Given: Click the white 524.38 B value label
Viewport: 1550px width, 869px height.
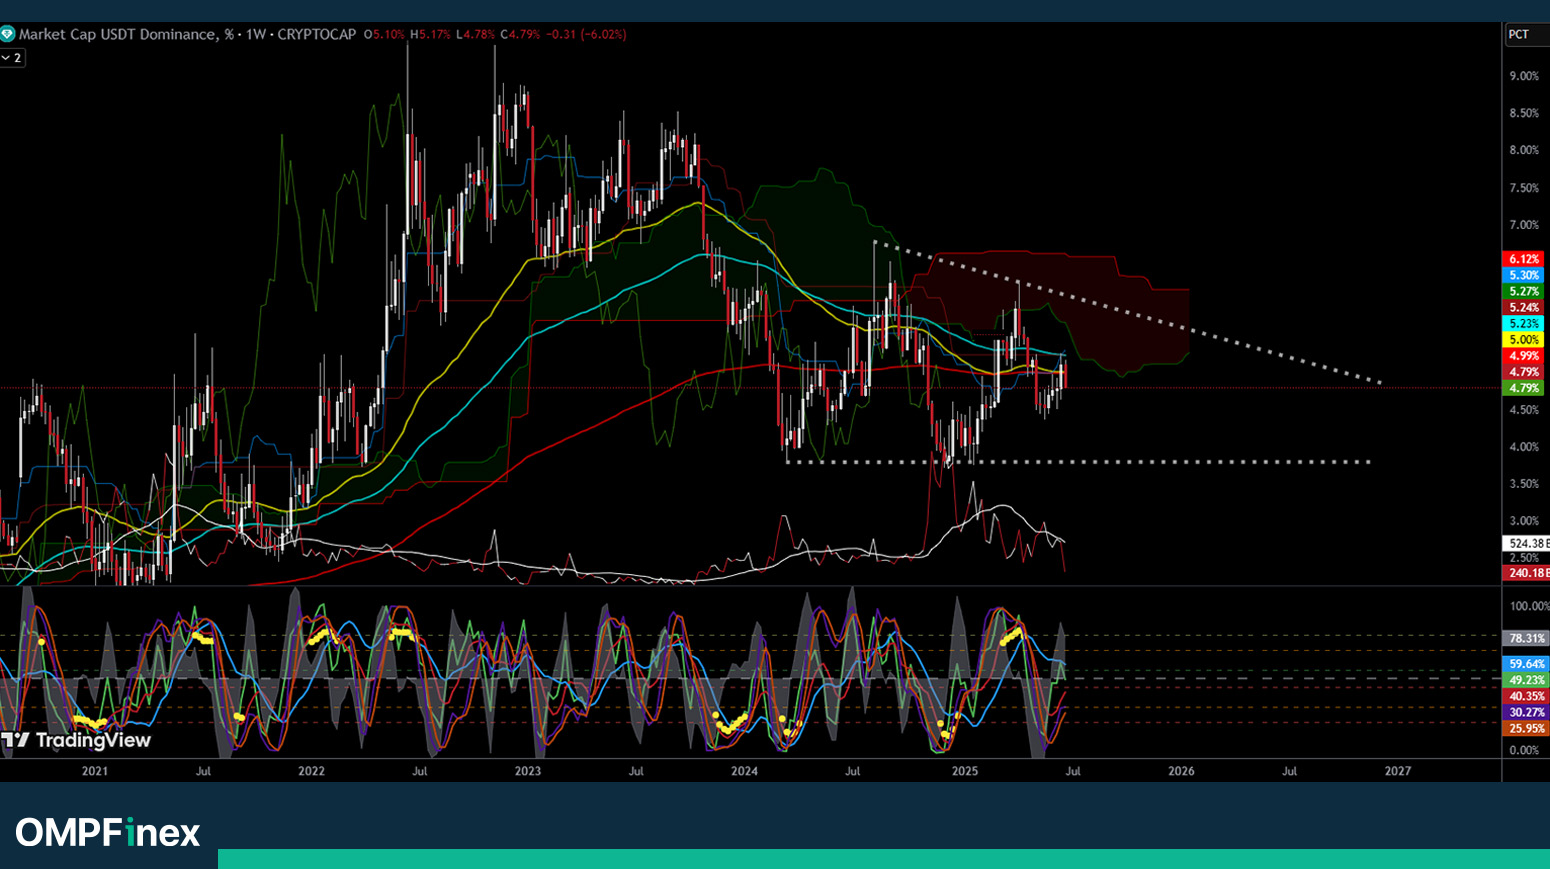Looking at the screenshot, I should pos(1527,543).
